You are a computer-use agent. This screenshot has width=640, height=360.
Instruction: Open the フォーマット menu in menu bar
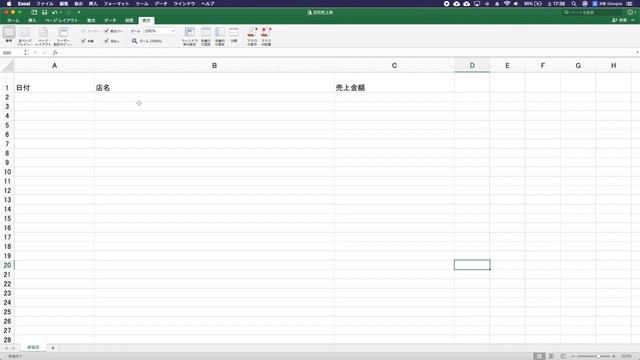116,4
